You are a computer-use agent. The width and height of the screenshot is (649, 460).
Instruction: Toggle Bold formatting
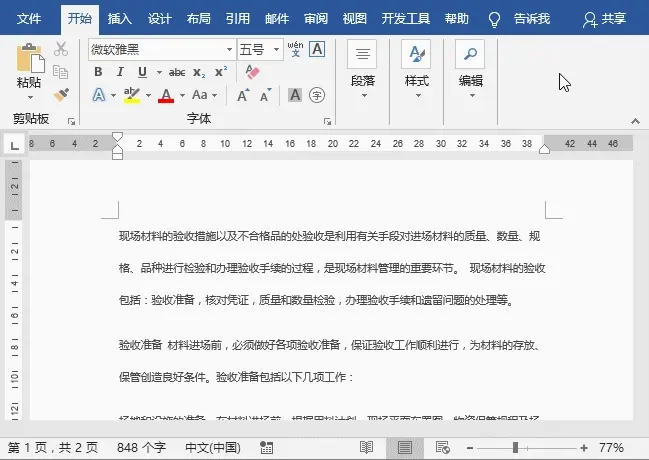coord(98,72)
